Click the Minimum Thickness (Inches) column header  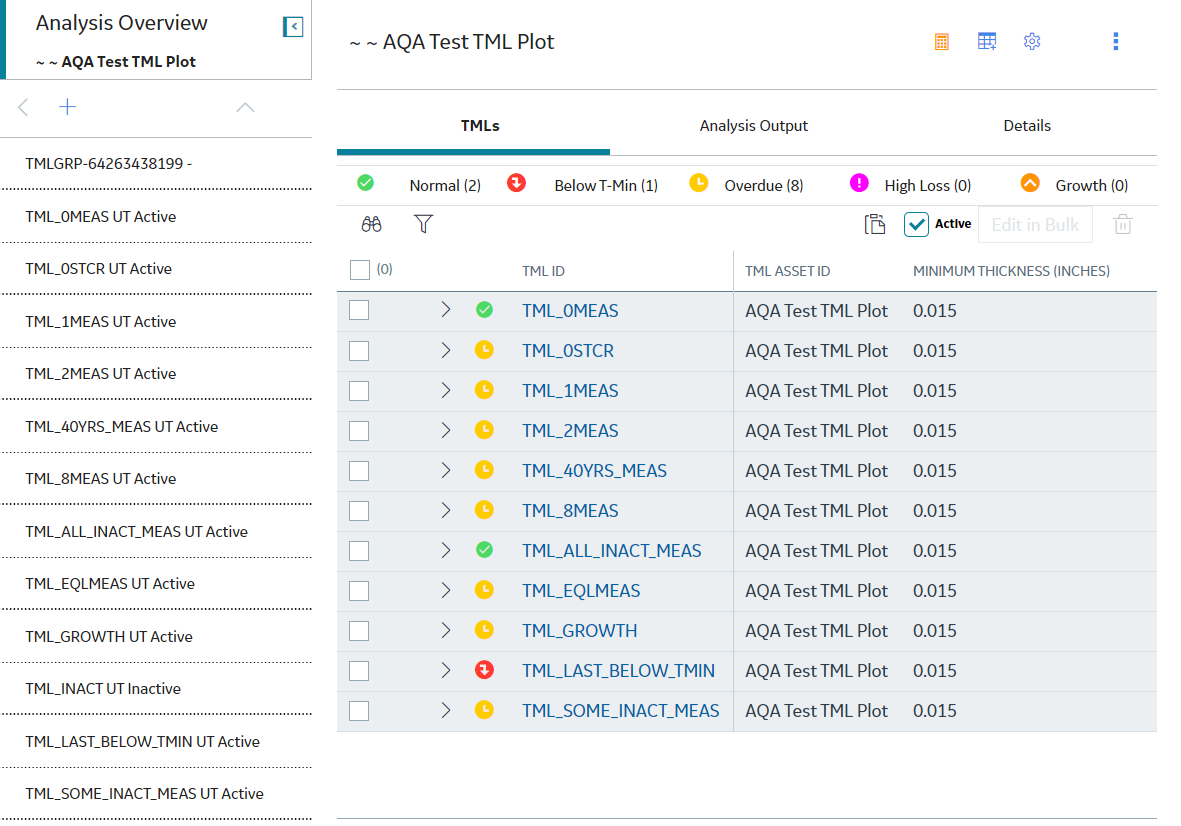tap(1012, 271)
